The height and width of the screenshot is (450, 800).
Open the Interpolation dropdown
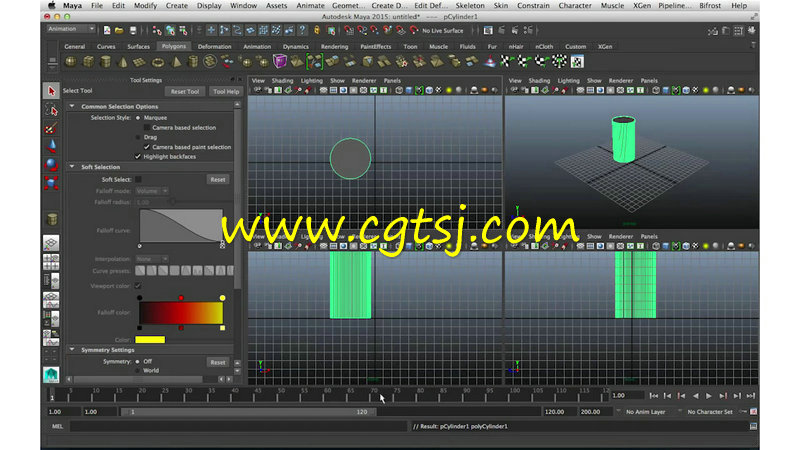(152, 259)
